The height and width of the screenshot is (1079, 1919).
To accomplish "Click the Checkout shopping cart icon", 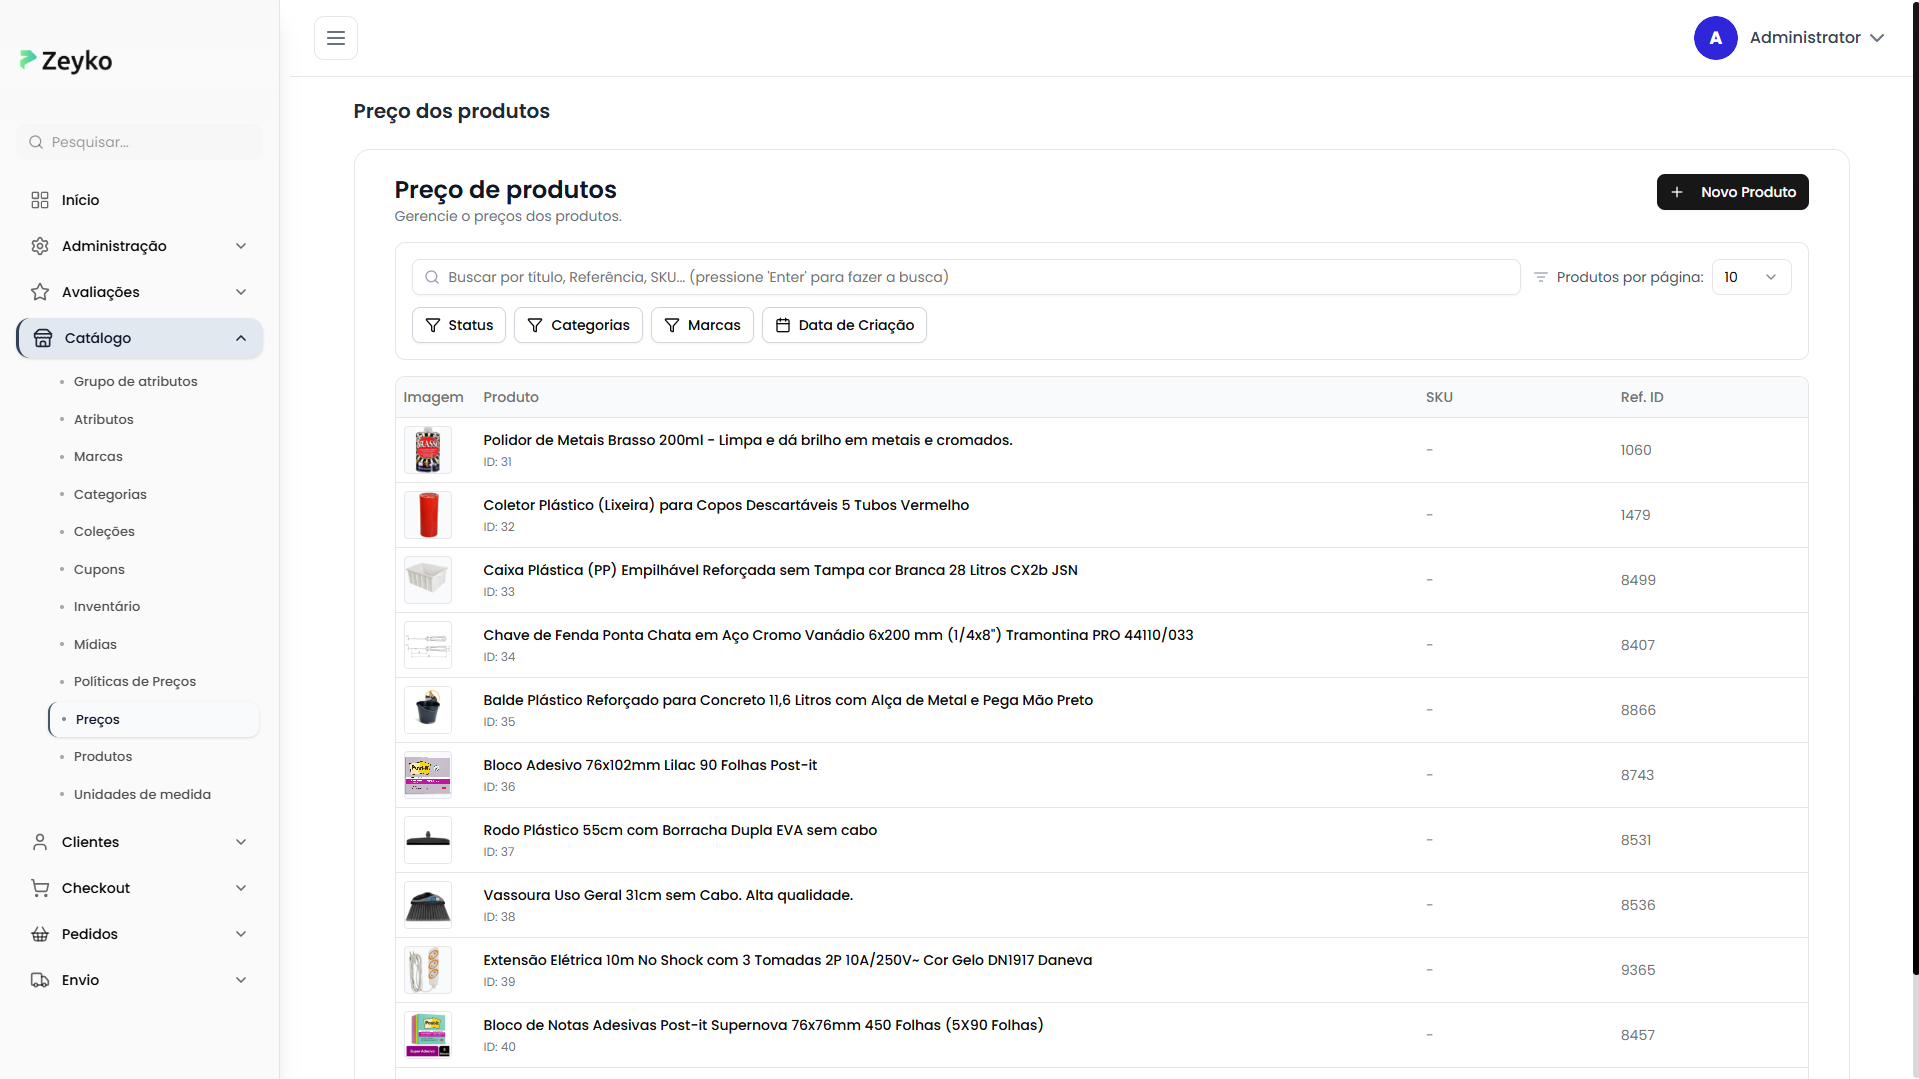I will [x=40, y=888].
